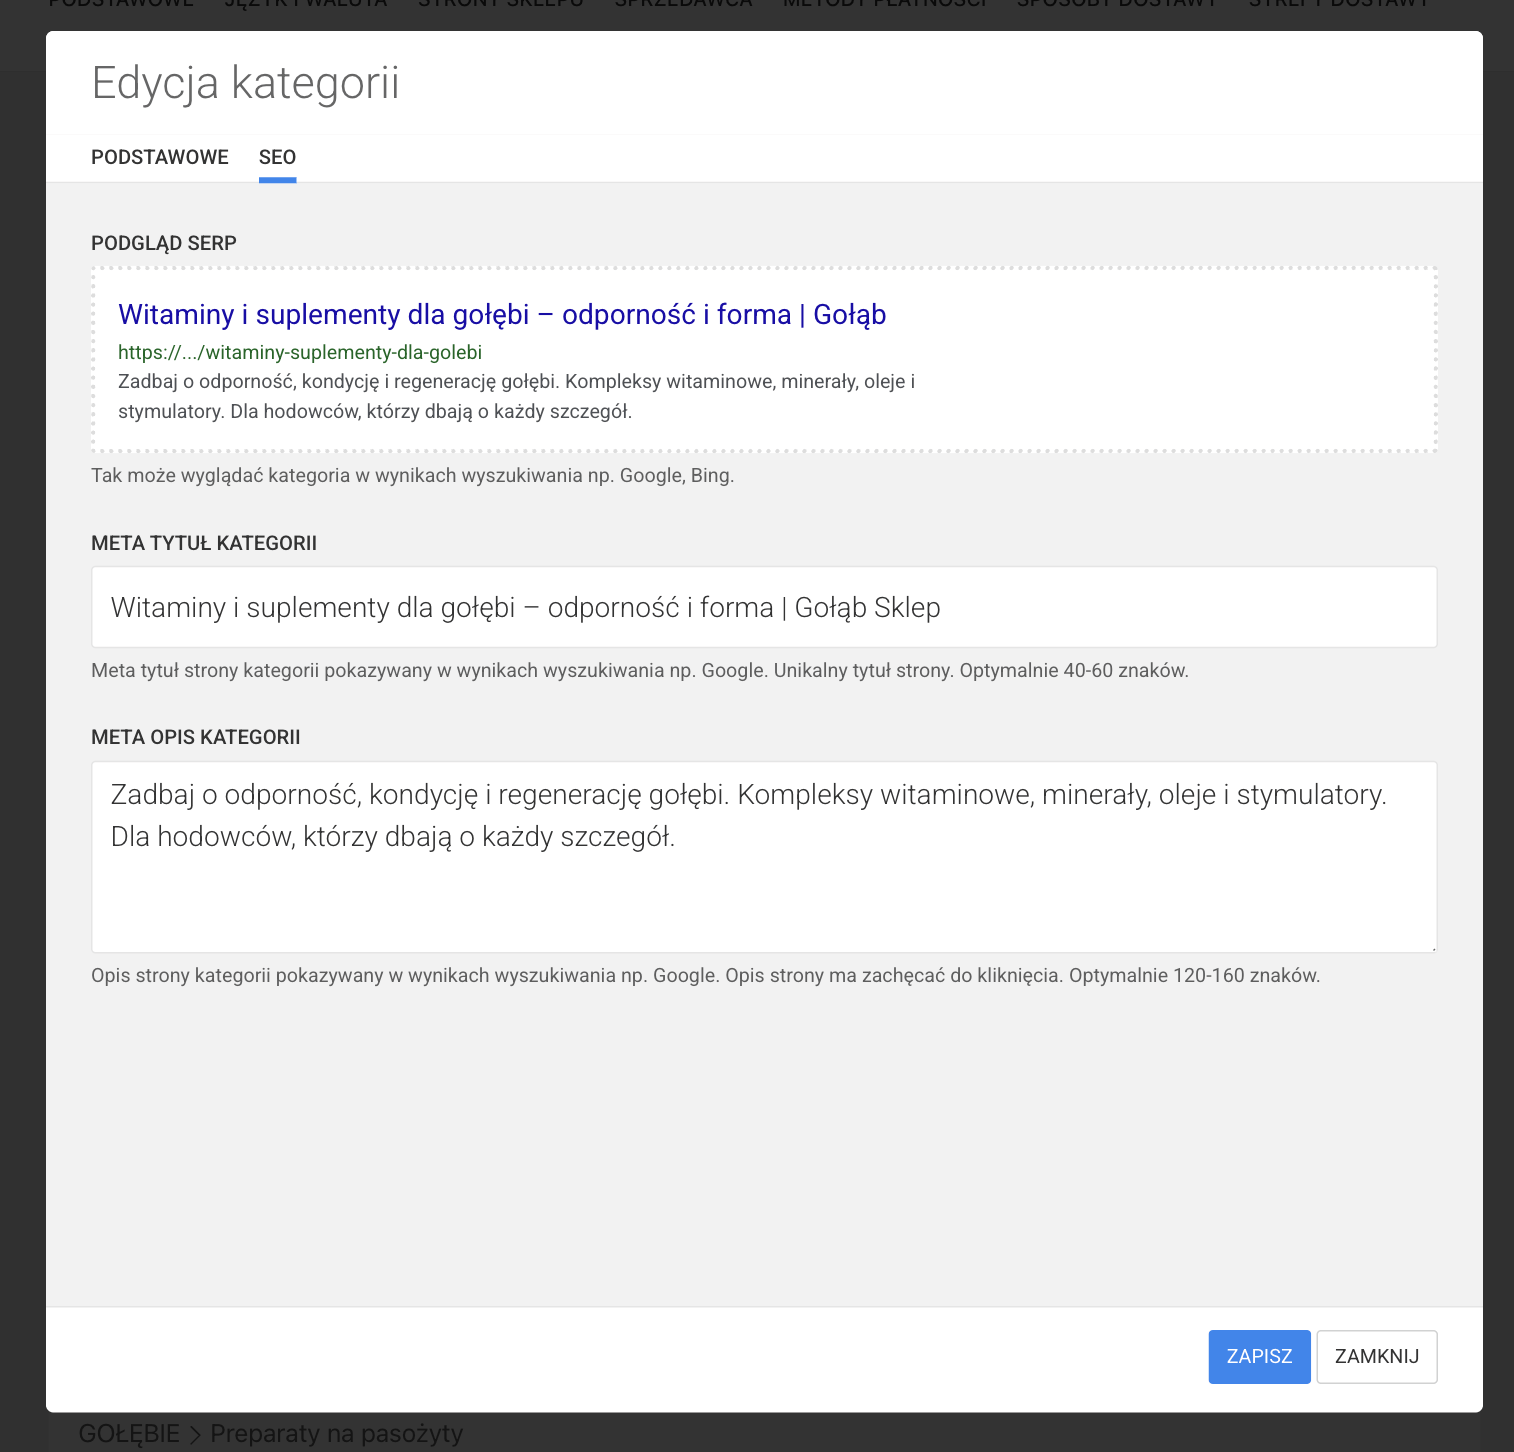This screenshot has width=1514, height=1452.
Task: Click the 'Edycja kategorii' dialog heading
Action: (x=245, y=82)
